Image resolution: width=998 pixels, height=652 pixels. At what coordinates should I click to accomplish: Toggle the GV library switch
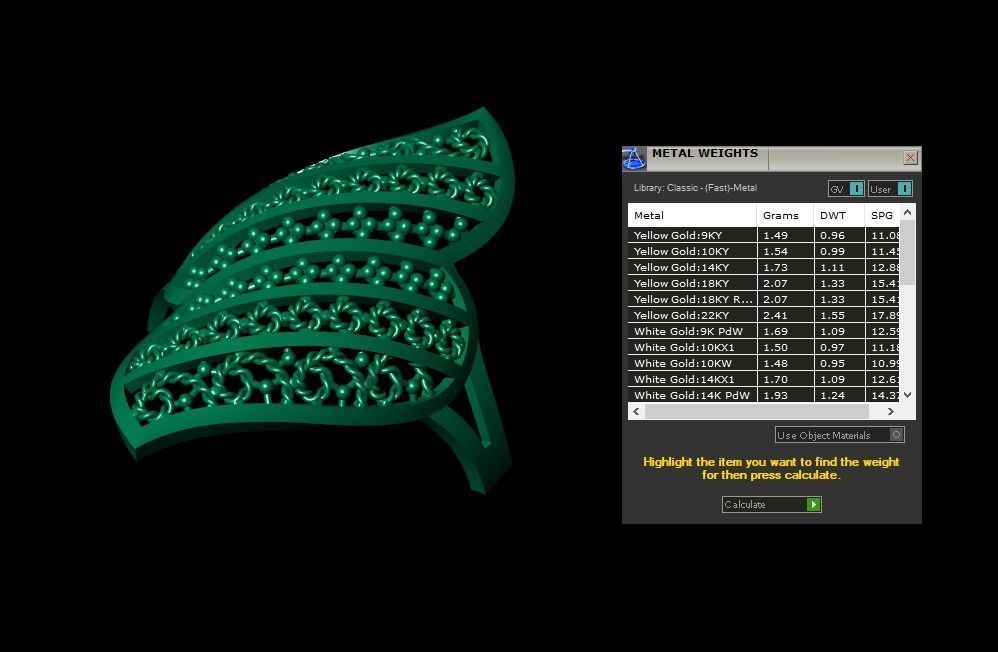pyautogui.click(x=846, y=189)
